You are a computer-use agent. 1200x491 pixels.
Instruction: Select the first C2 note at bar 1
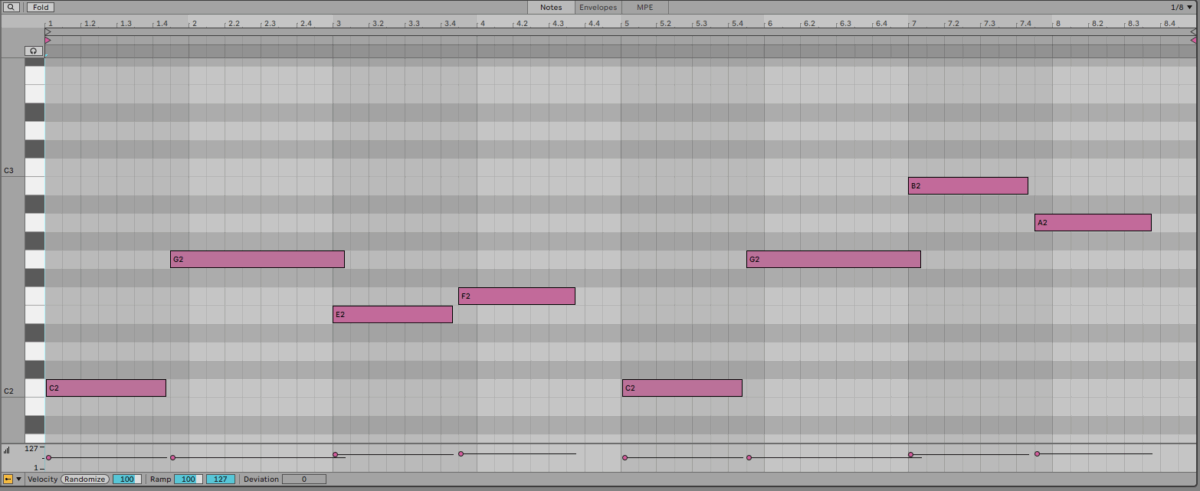pos(106,388)
